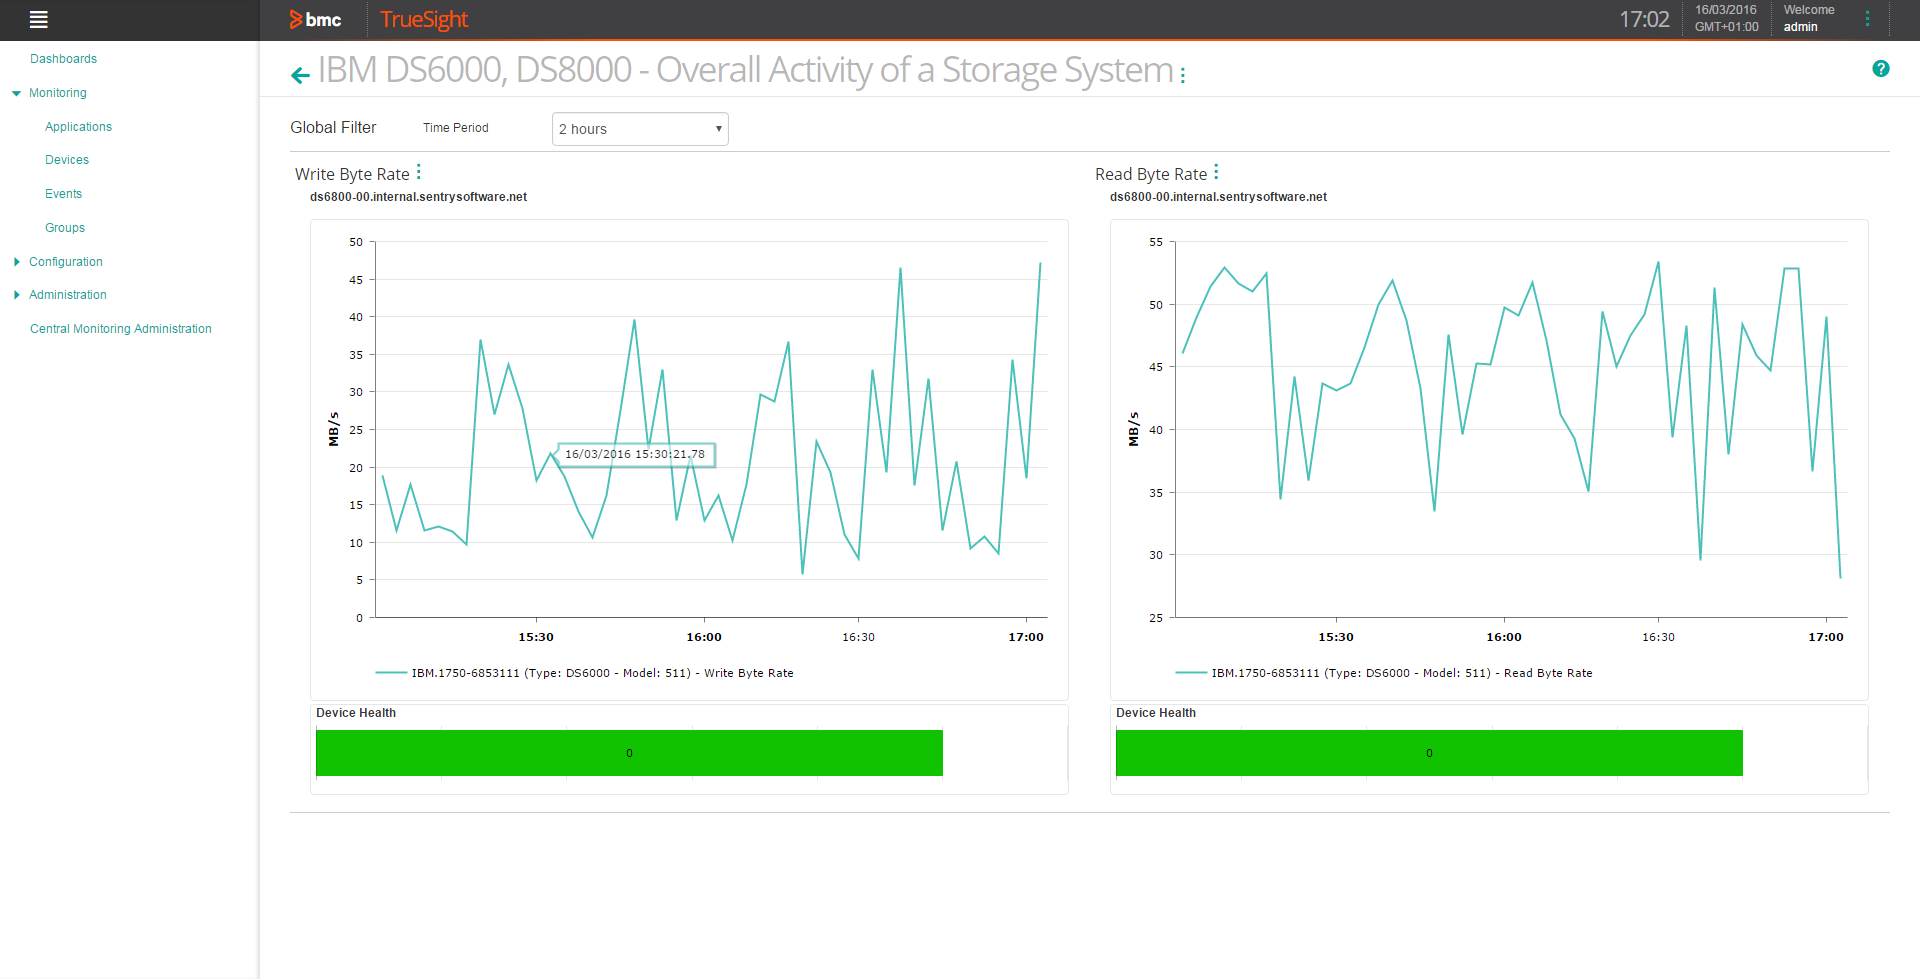The width and height of the screenshot is (1920, 979).
Task: Click the Read Byte Rate green health bar
Action: (1429, 753)
